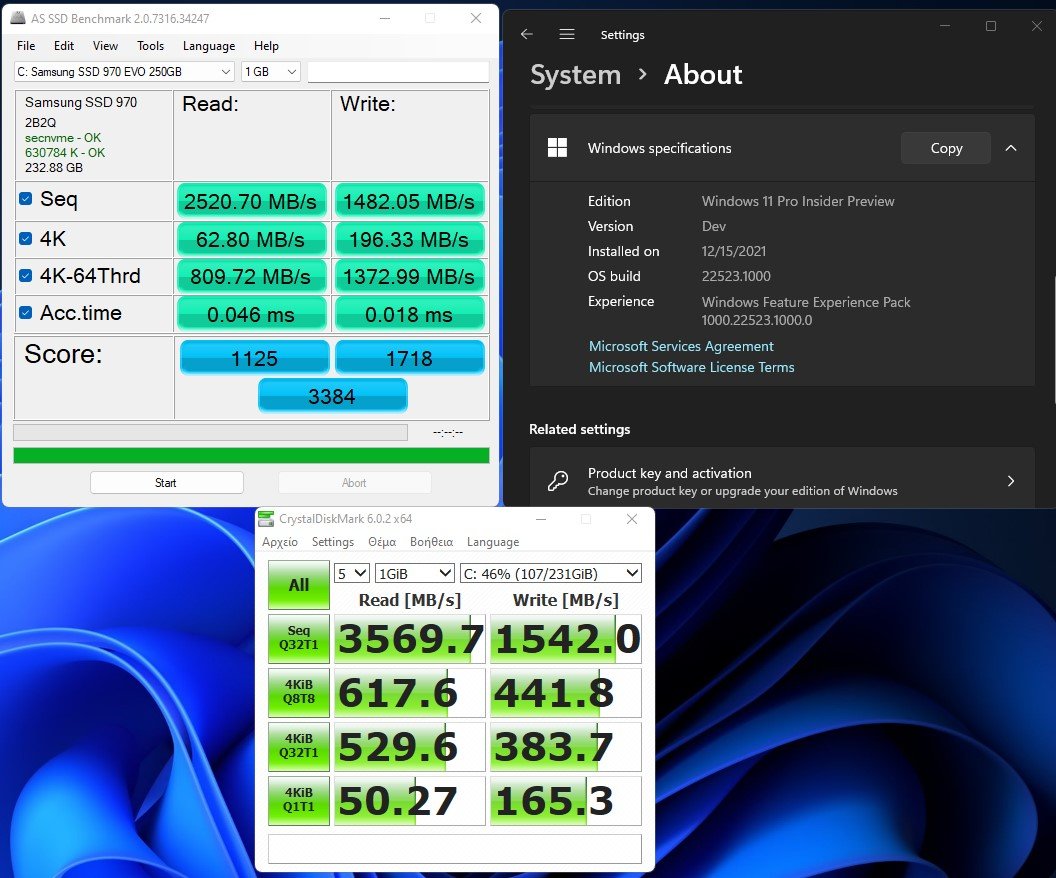This screenshot has height=878, width=1056.
Task: Click the empty text field beside 1 GB
Action: click(398, 71)
